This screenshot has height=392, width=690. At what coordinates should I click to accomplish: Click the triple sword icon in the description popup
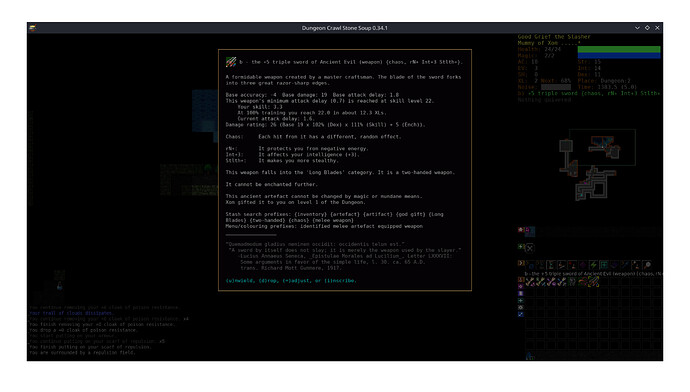pos(231,62)
